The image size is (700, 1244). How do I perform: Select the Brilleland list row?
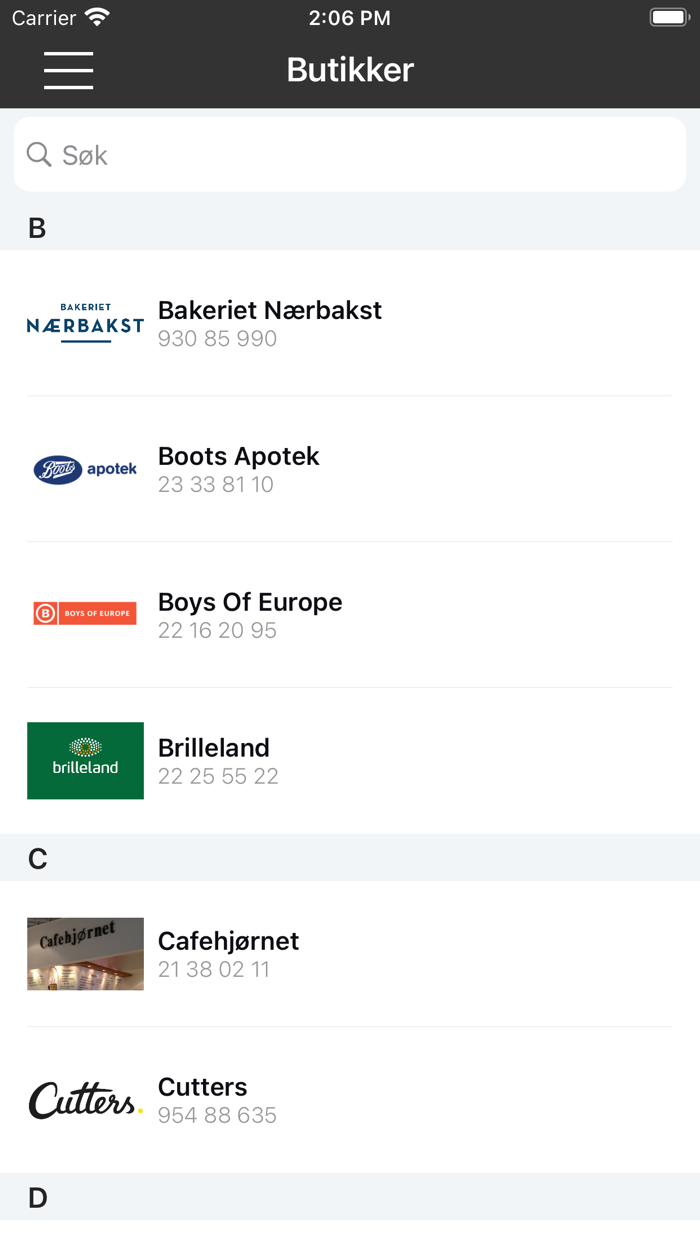350,760
